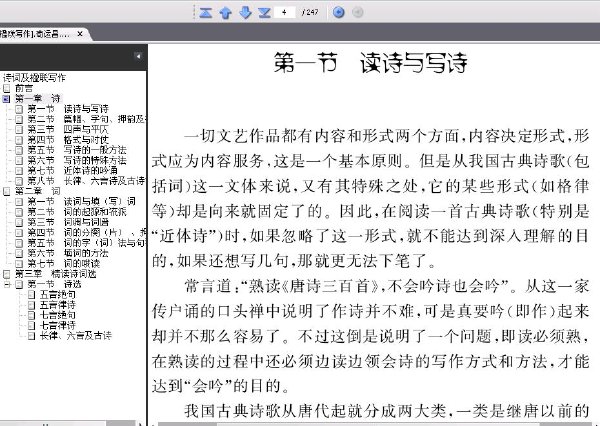The width and height of the screenshot is (600, 426).
Task: Click the blue go-back-to-previous-view button
Action: (338, 12)
